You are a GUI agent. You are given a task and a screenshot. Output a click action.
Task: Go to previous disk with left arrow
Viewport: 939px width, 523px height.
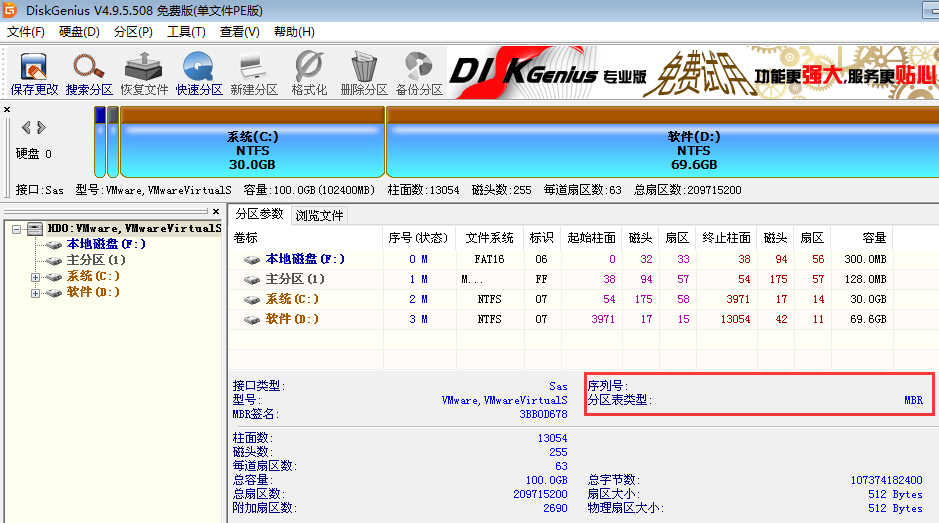point(26,127)
